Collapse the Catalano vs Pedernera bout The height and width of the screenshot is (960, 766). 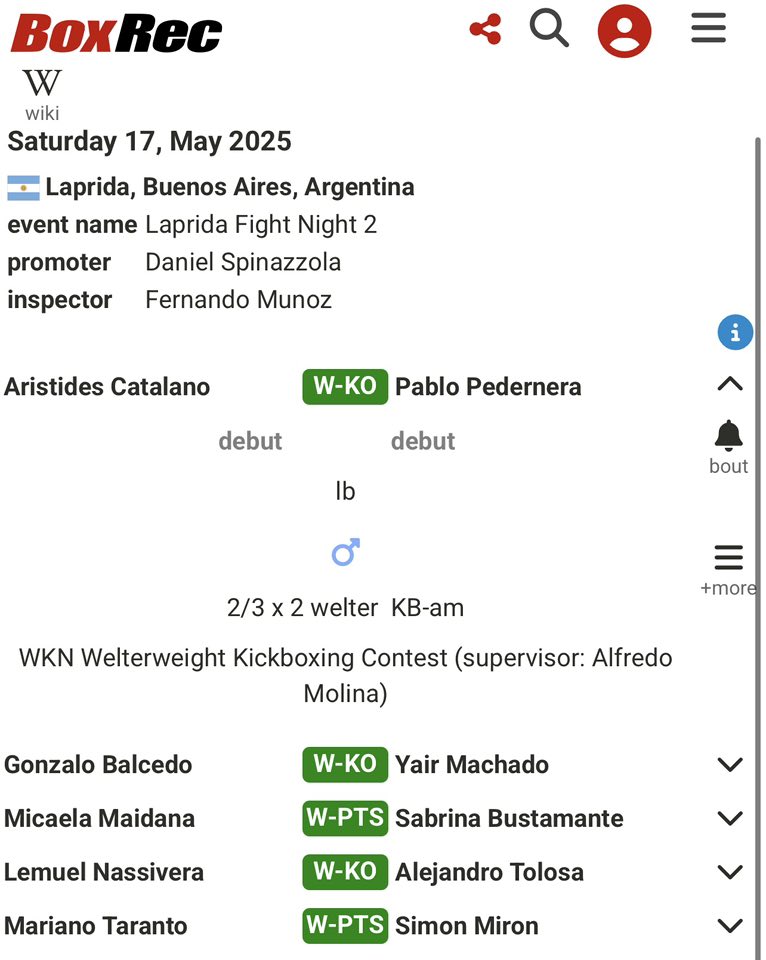[x=730, y=384]
